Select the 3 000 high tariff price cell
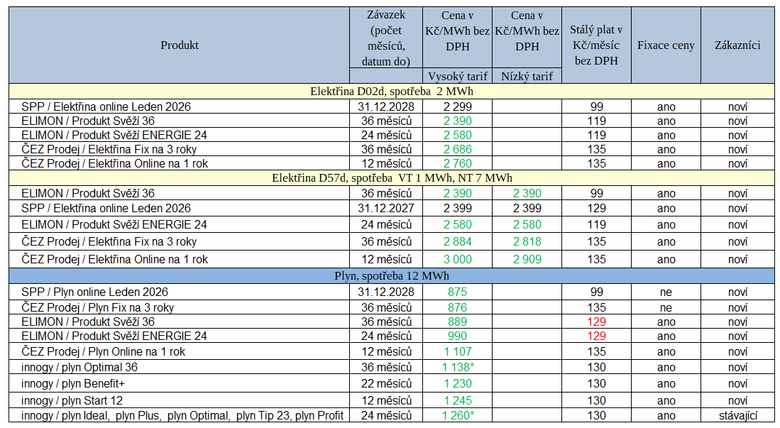Viewport: 780px width, 428px height. click(453, 259)
